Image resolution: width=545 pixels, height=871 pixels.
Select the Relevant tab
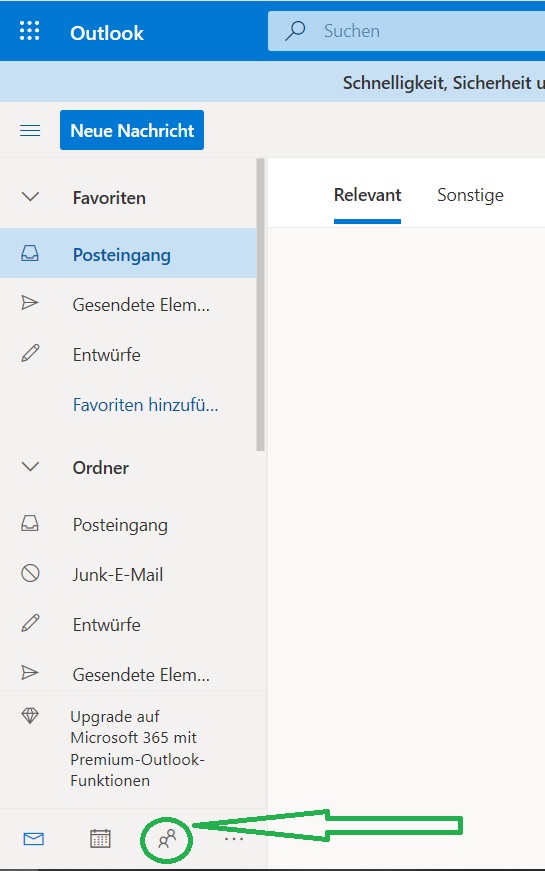pos(367,195)
